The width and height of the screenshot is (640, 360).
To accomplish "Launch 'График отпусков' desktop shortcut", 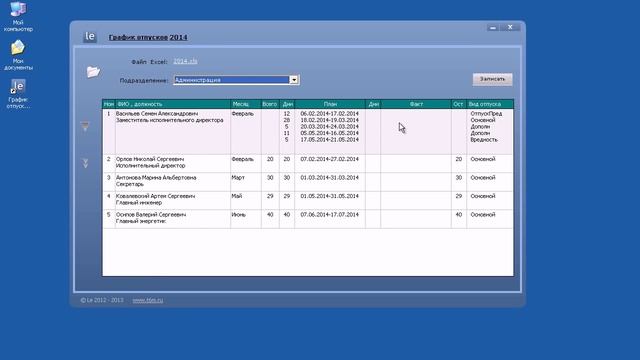I will click(x=18, y=94).
